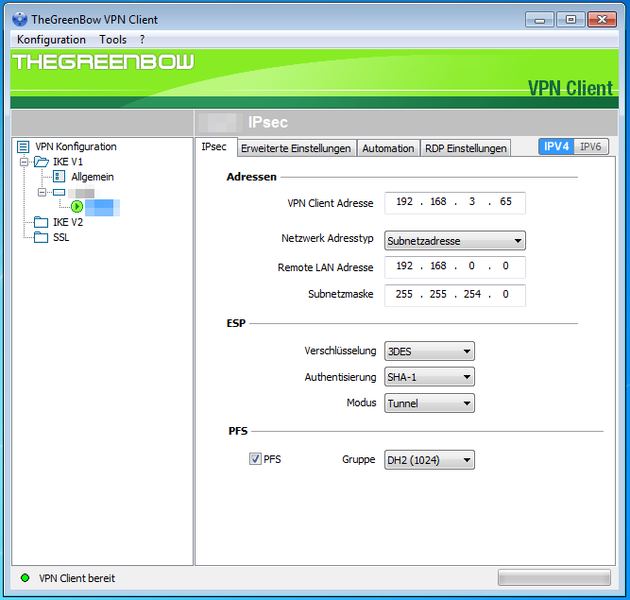Open the Authentisierung SHA-1 dropdown
630x600 pixels.
click(x=429, y=377)
